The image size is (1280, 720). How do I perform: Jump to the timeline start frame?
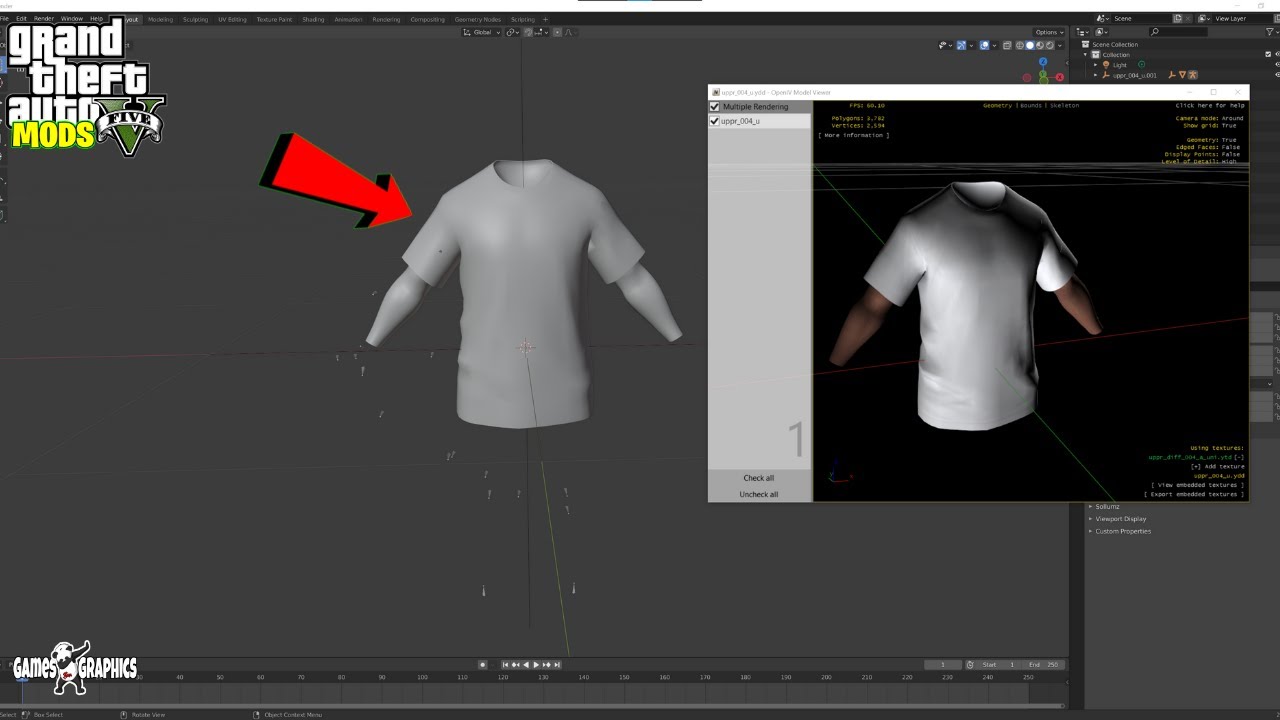[505, 665]
